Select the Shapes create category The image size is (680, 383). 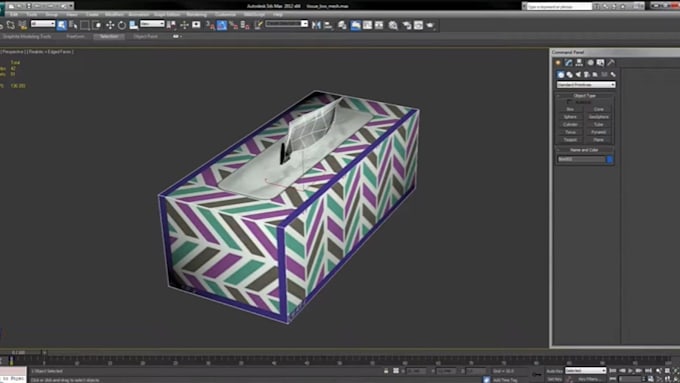[x=569, y=75]
